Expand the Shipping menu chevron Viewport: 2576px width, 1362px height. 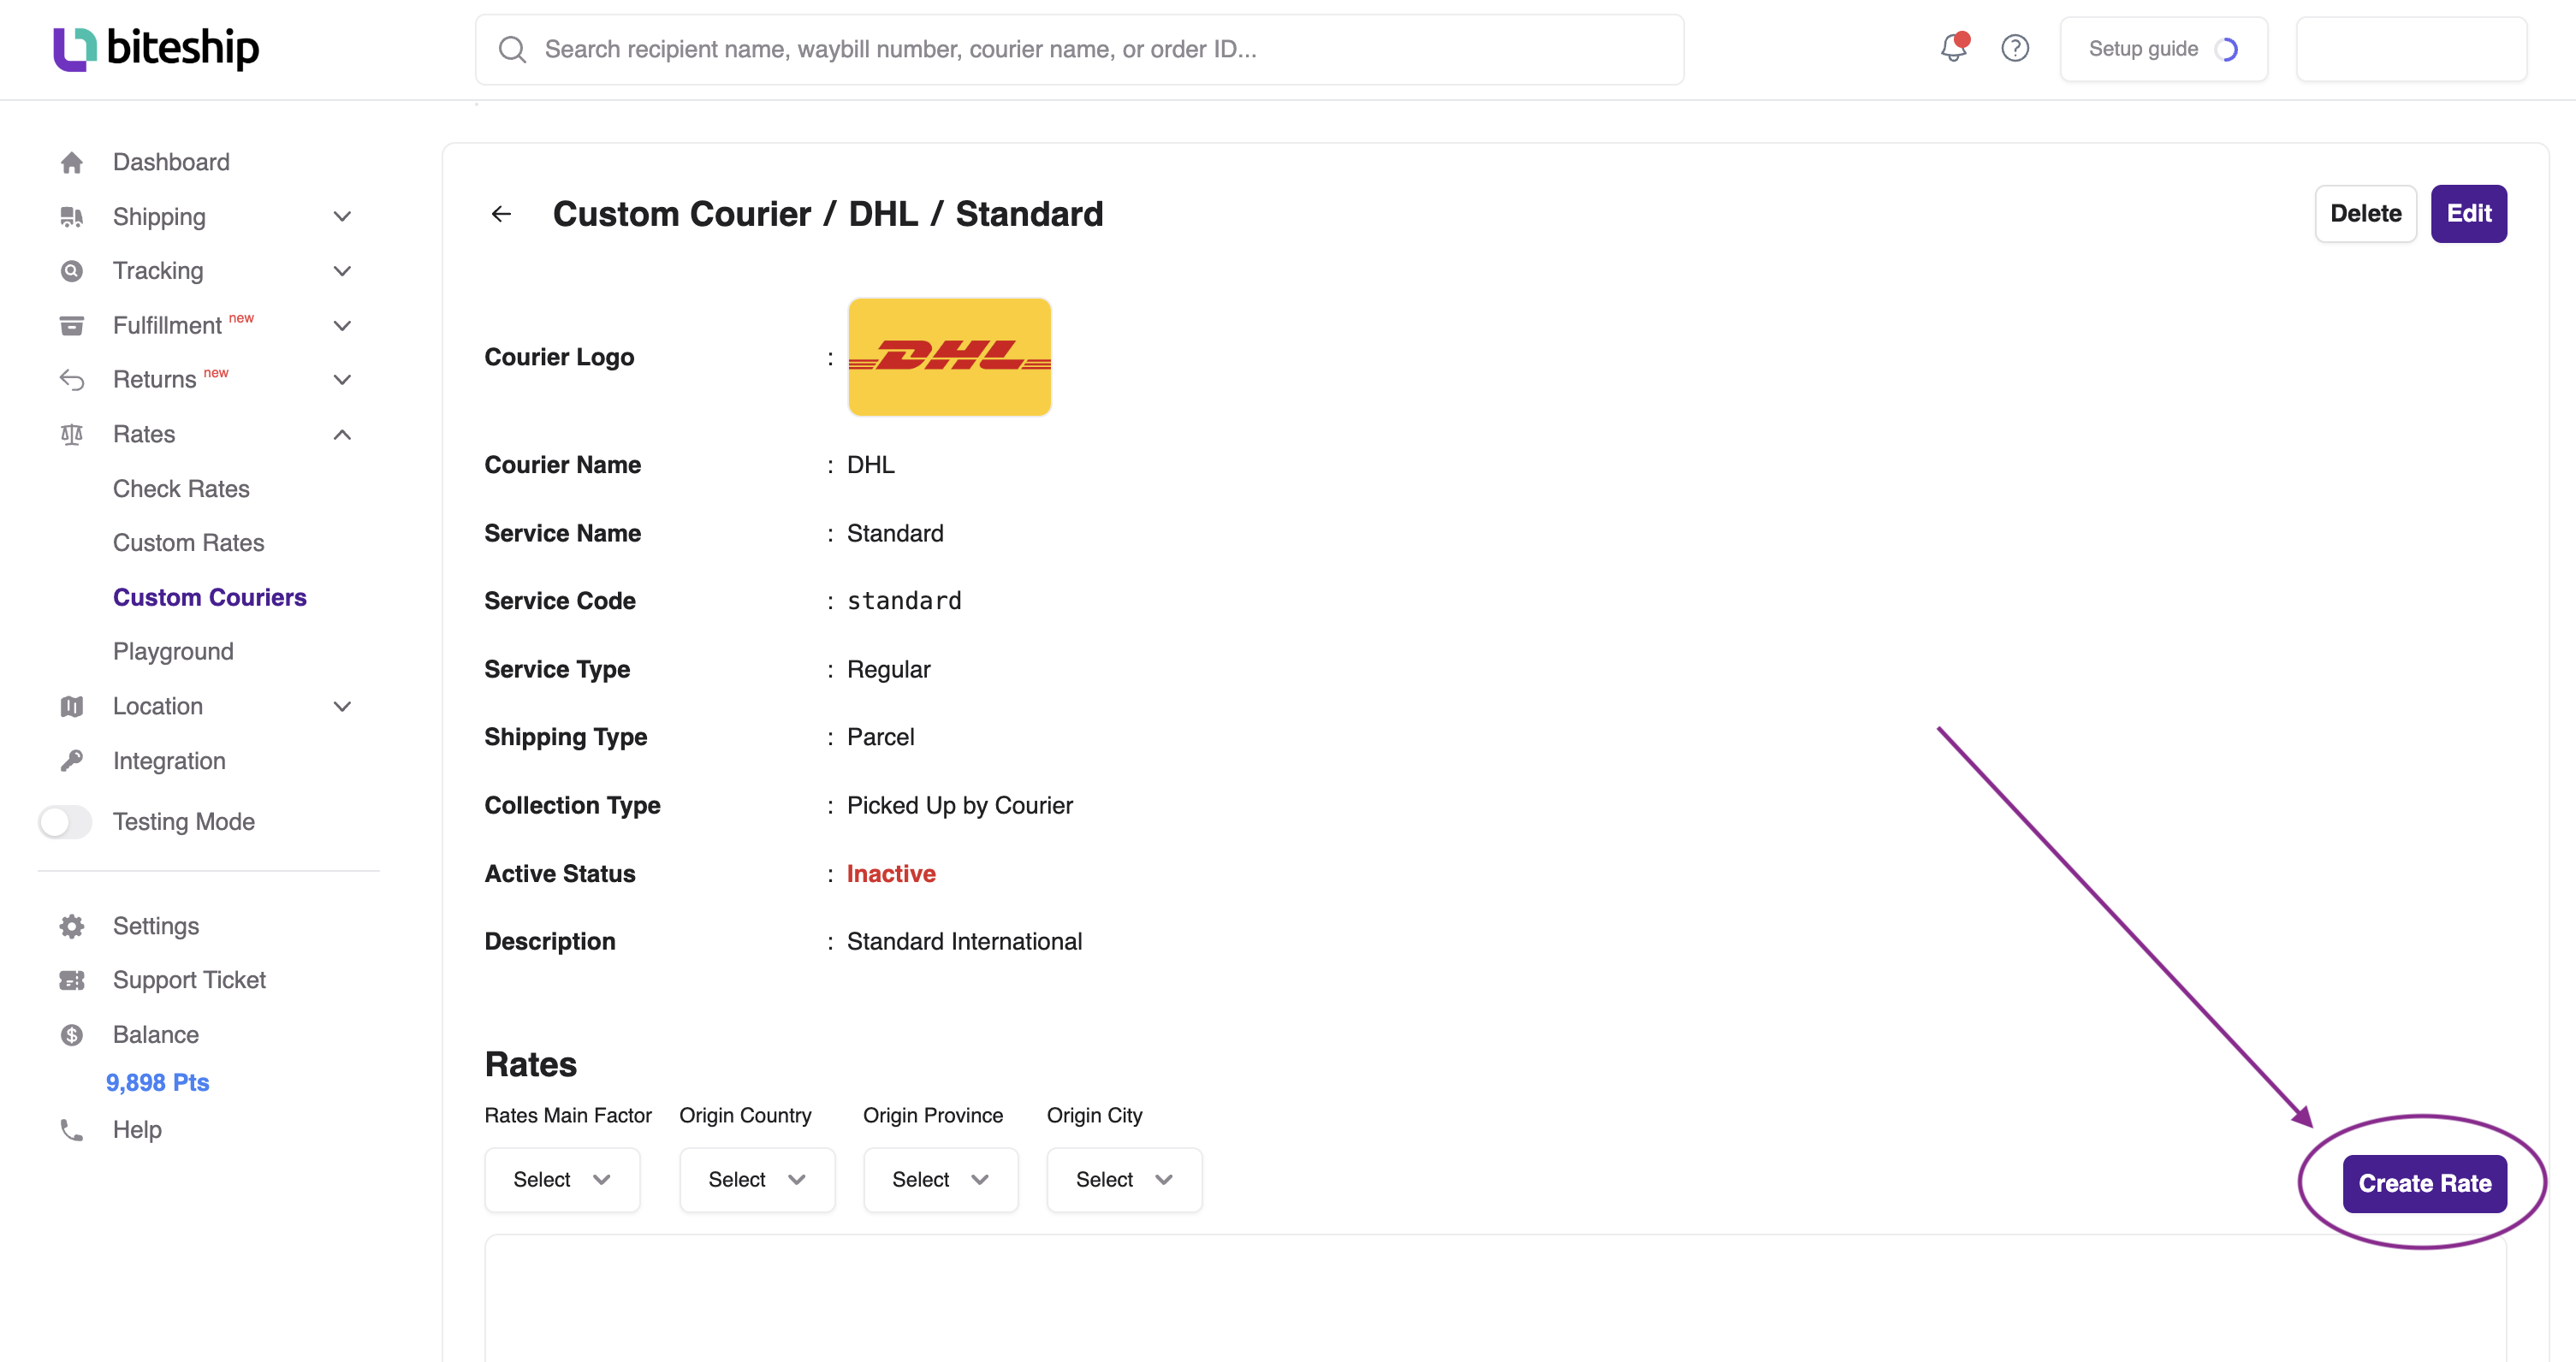[342, 217]
